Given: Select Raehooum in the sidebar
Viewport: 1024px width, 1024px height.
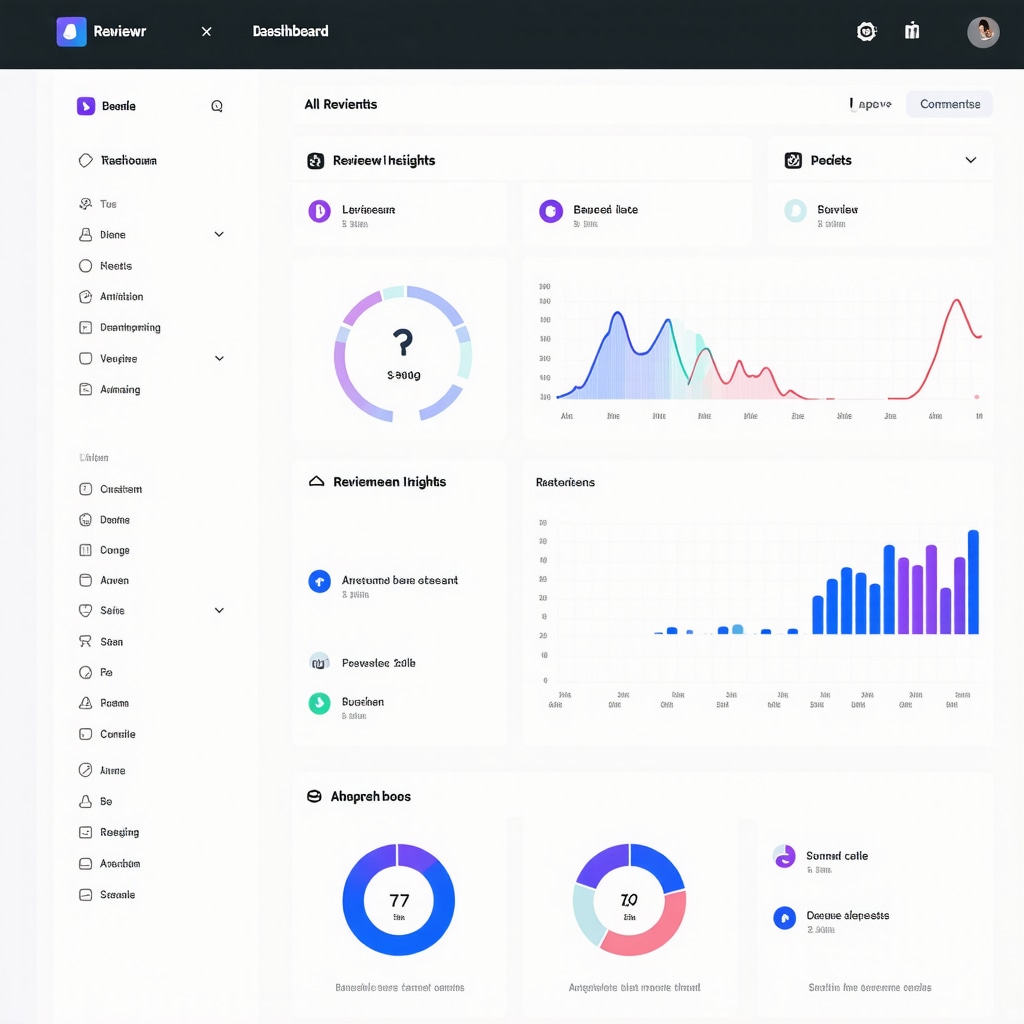Looking at the screenshot, I should point(118,161).
